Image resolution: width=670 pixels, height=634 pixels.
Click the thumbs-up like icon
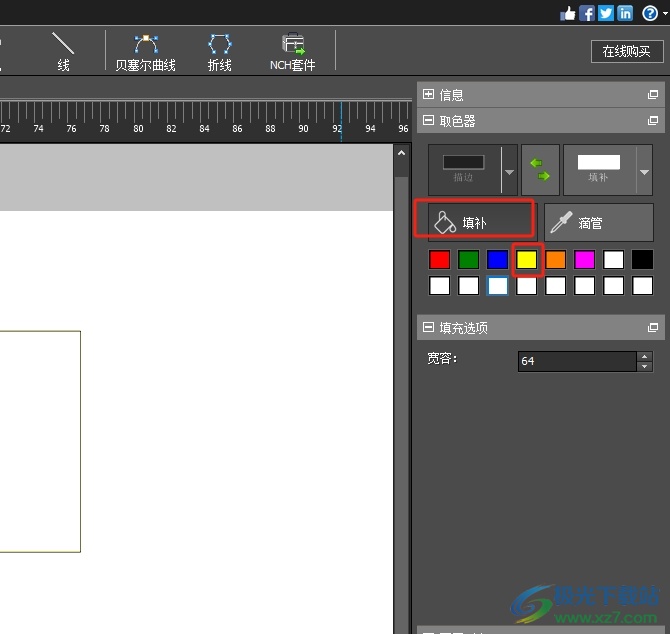(568, 13)
